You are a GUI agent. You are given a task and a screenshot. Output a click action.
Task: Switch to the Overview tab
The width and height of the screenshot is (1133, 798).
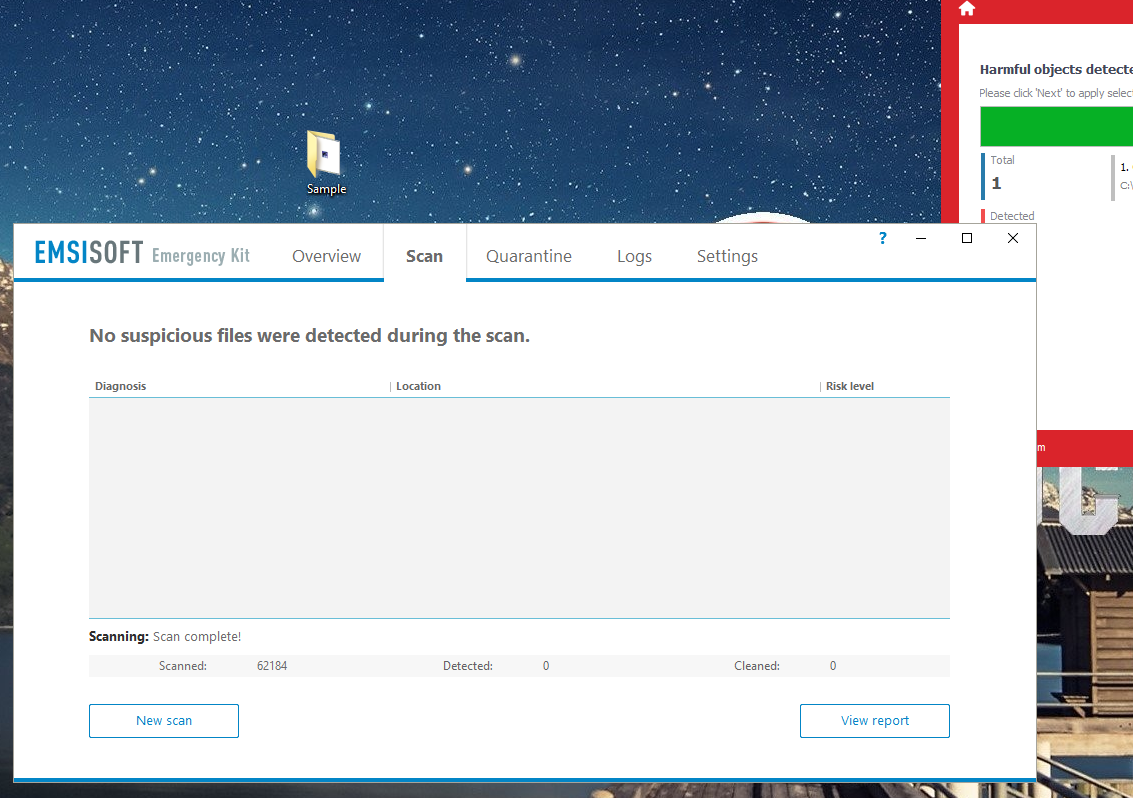click(327, 256)
